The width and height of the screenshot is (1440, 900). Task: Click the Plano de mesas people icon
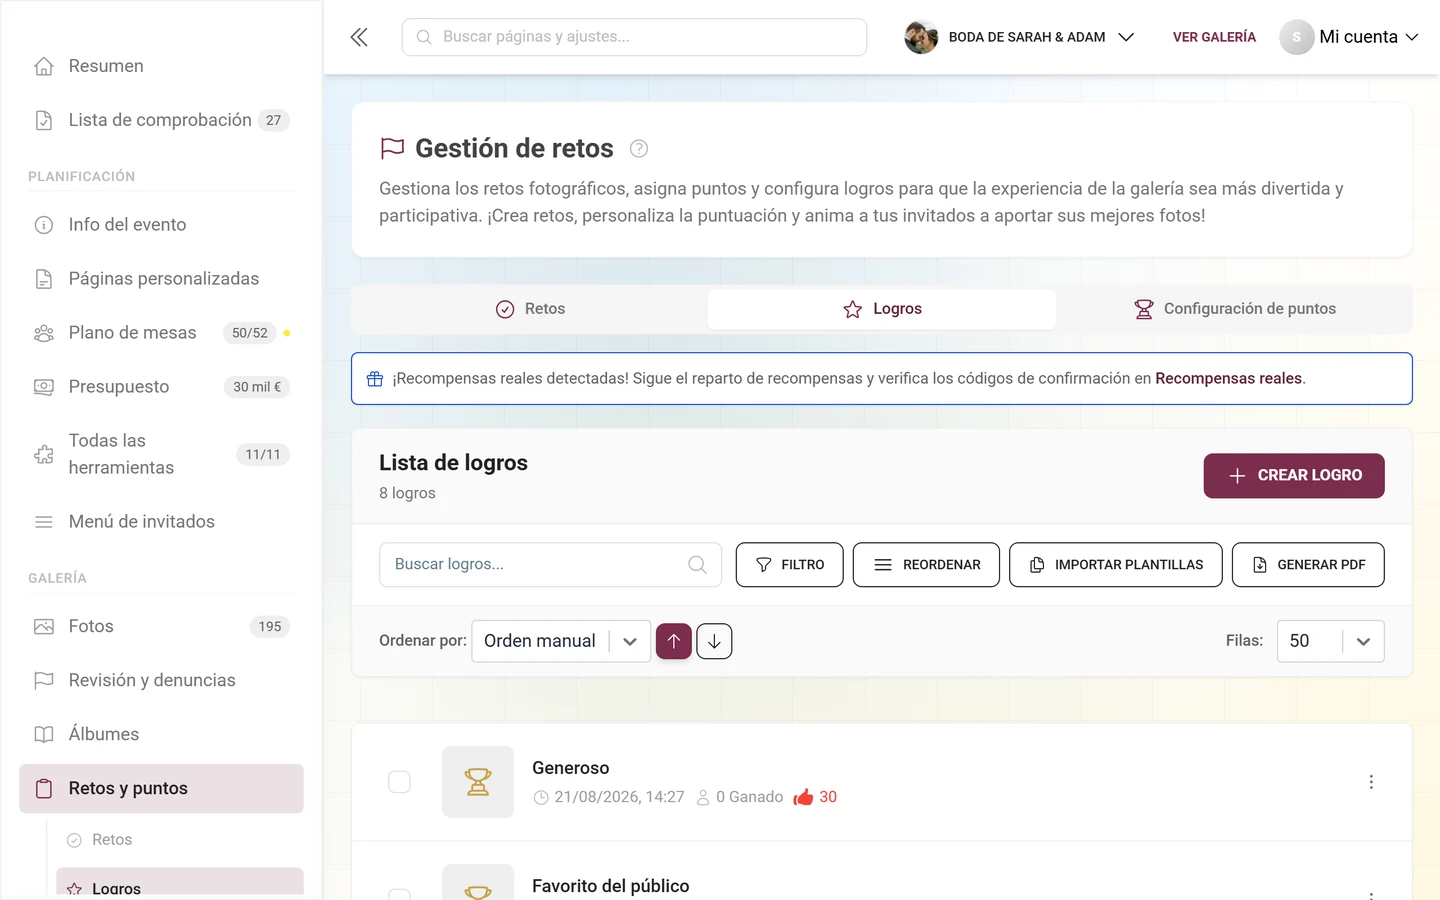[x=44, y=333]
